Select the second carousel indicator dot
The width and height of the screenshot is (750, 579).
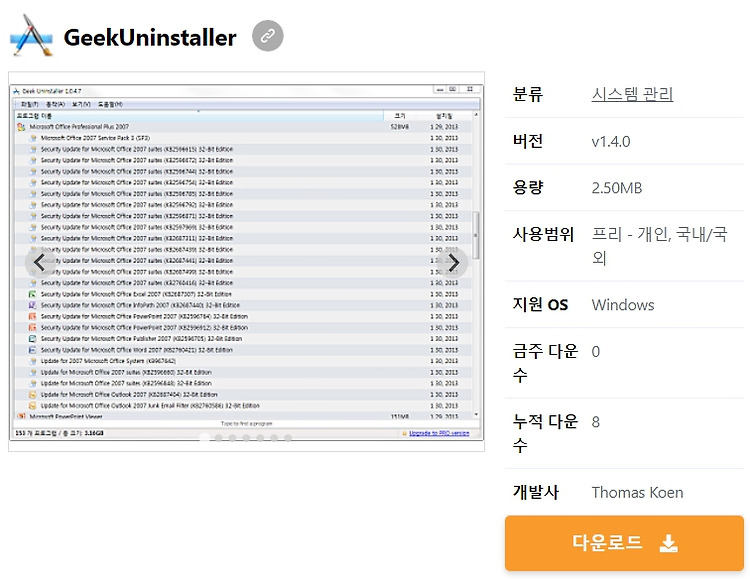point(219,437)
